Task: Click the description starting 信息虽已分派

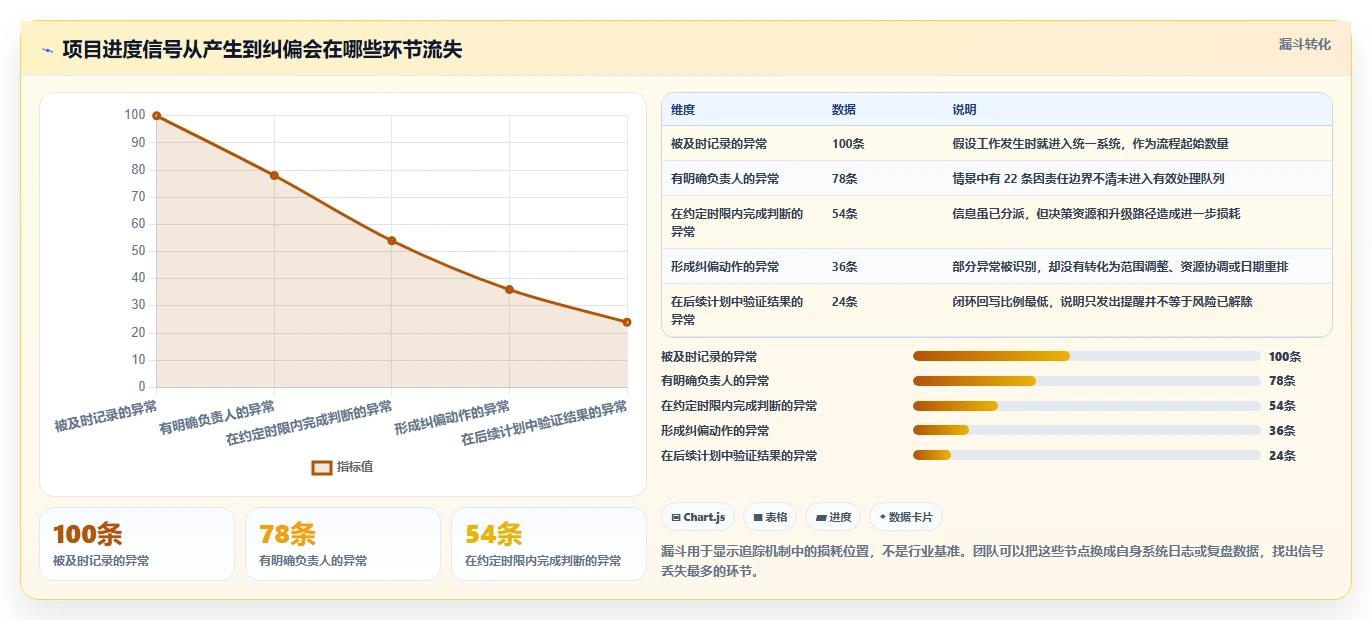Action: tap(1097, 214)
